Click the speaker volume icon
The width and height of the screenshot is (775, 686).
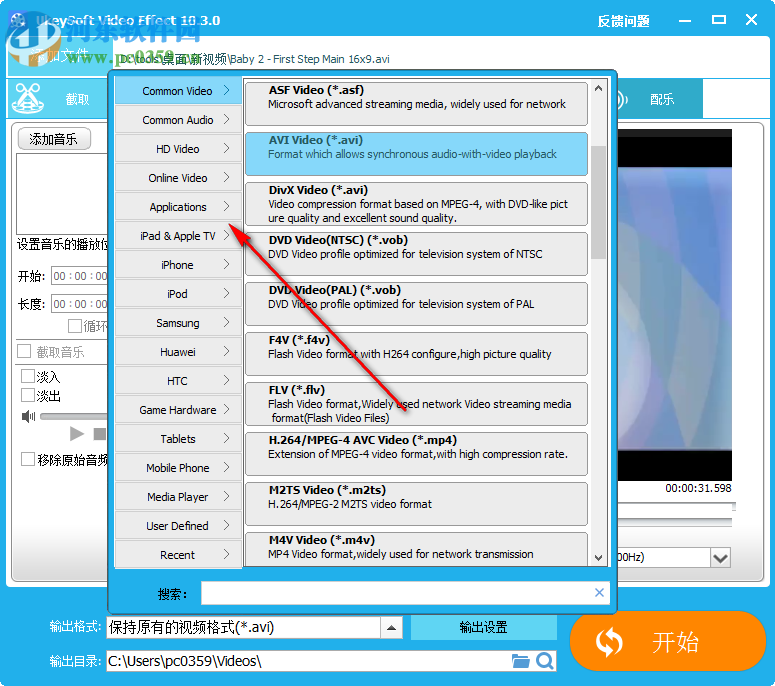pyautogui.click(x=28, y=416)
